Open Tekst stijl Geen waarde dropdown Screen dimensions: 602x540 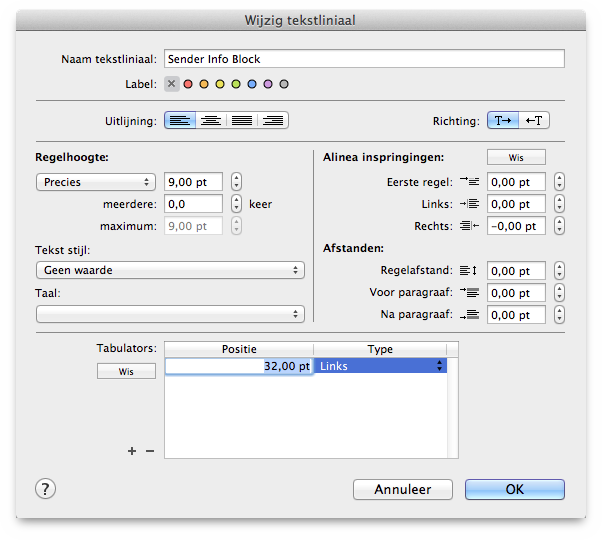coord(170,270)
